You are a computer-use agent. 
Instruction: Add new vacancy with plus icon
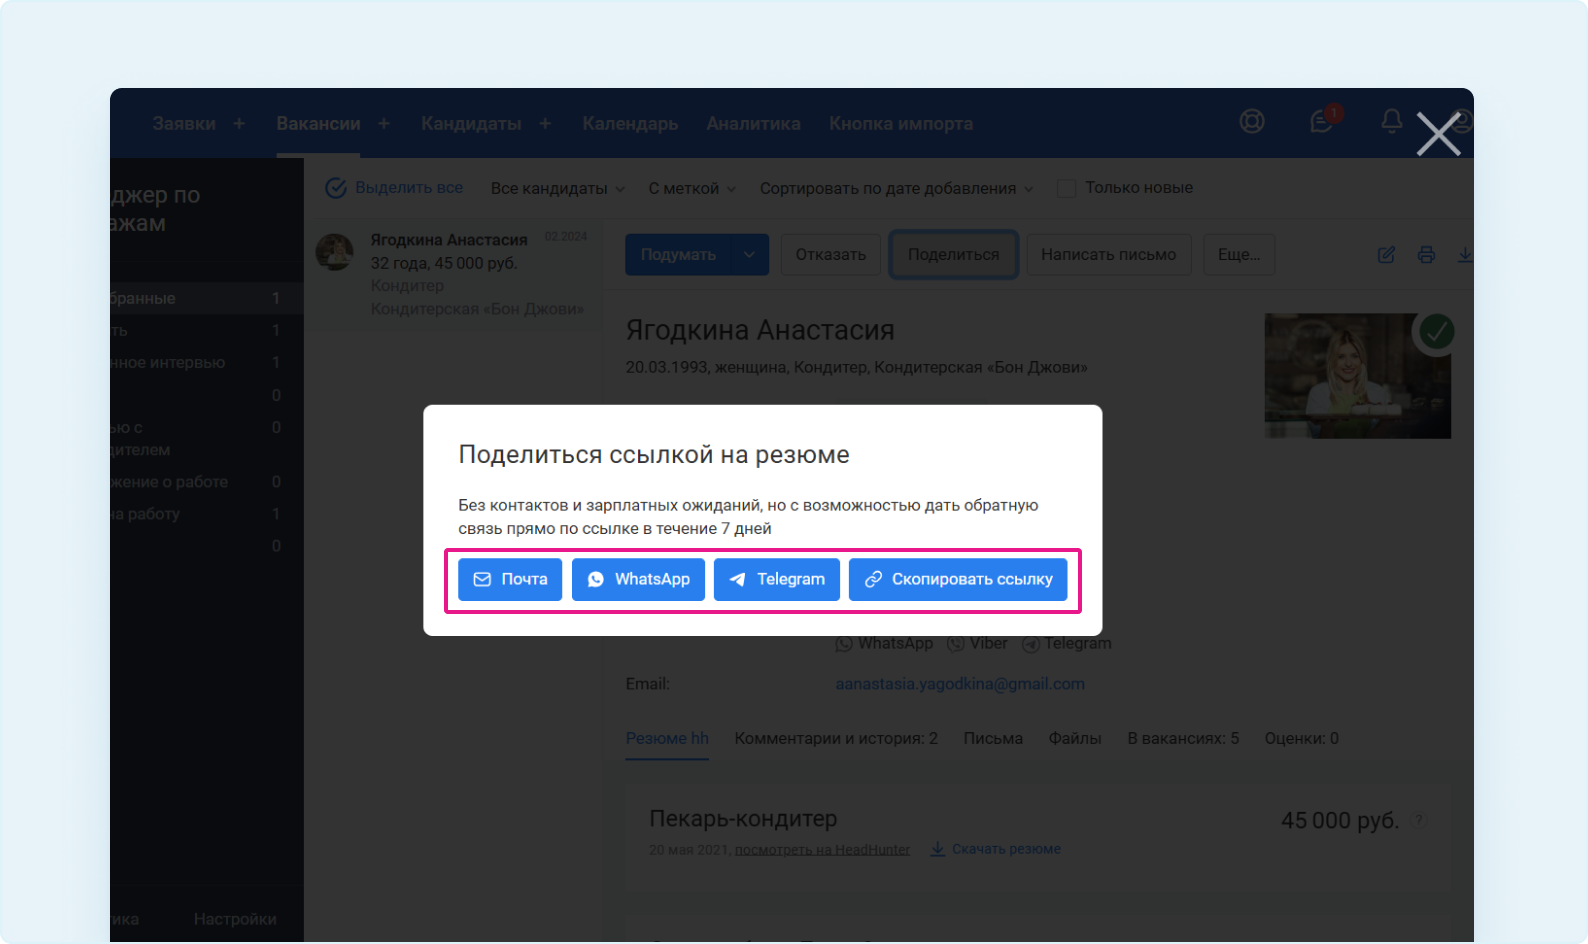[x=384, y=123]
